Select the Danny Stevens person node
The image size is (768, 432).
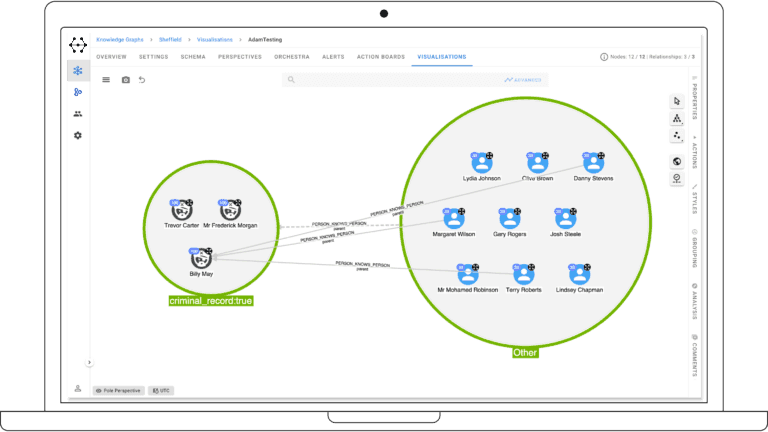pos(593,163)
